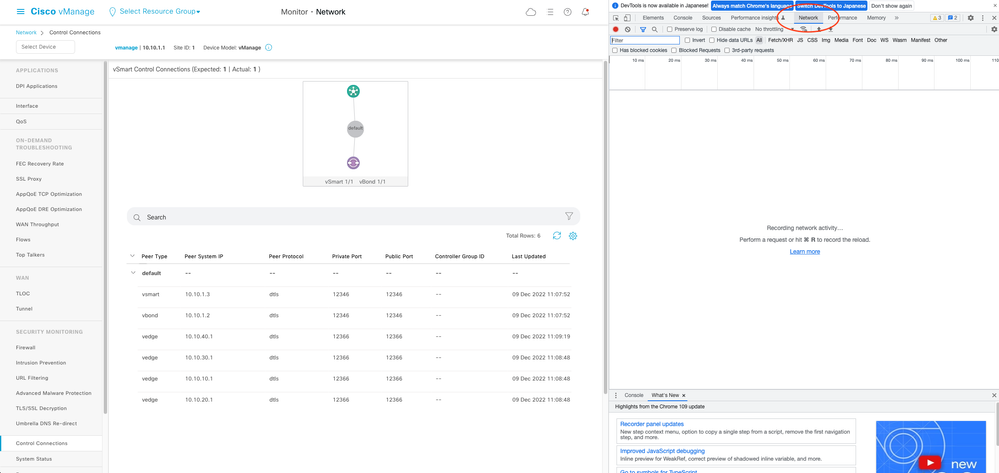The width and height of the screenshot is (999, 473).
Task: Clear the network log
Action: click(628, 29)
